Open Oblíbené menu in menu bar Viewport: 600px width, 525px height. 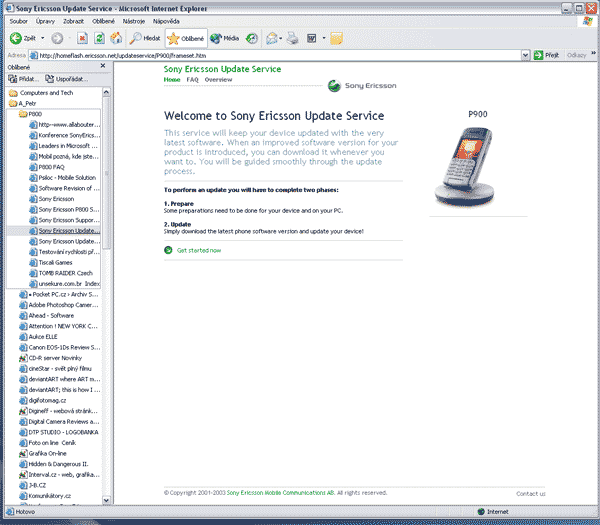103,21
